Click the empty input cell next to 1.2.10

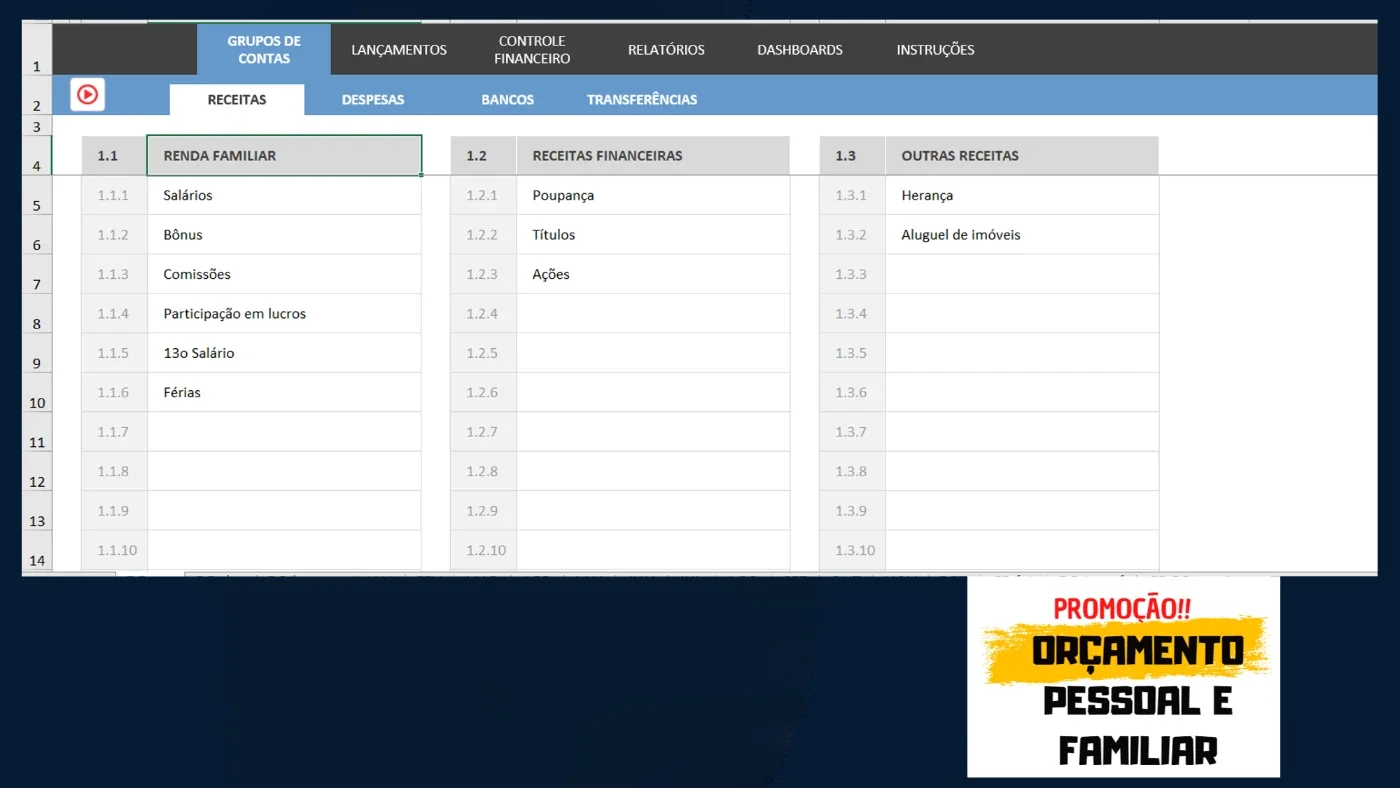(653, 551)
